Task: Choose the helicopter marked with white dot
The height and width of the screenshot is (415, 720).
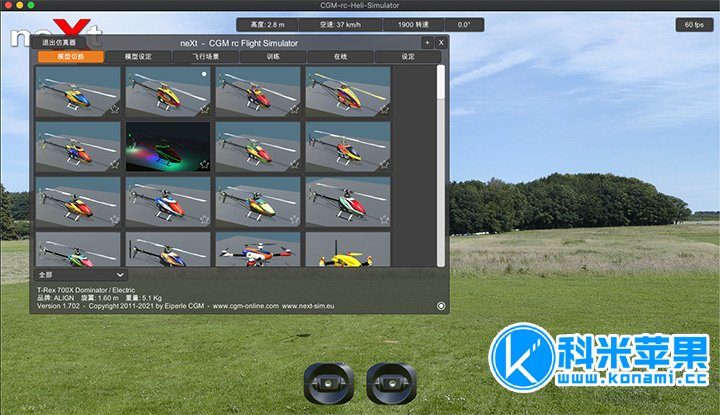Action: pos(168,92)
